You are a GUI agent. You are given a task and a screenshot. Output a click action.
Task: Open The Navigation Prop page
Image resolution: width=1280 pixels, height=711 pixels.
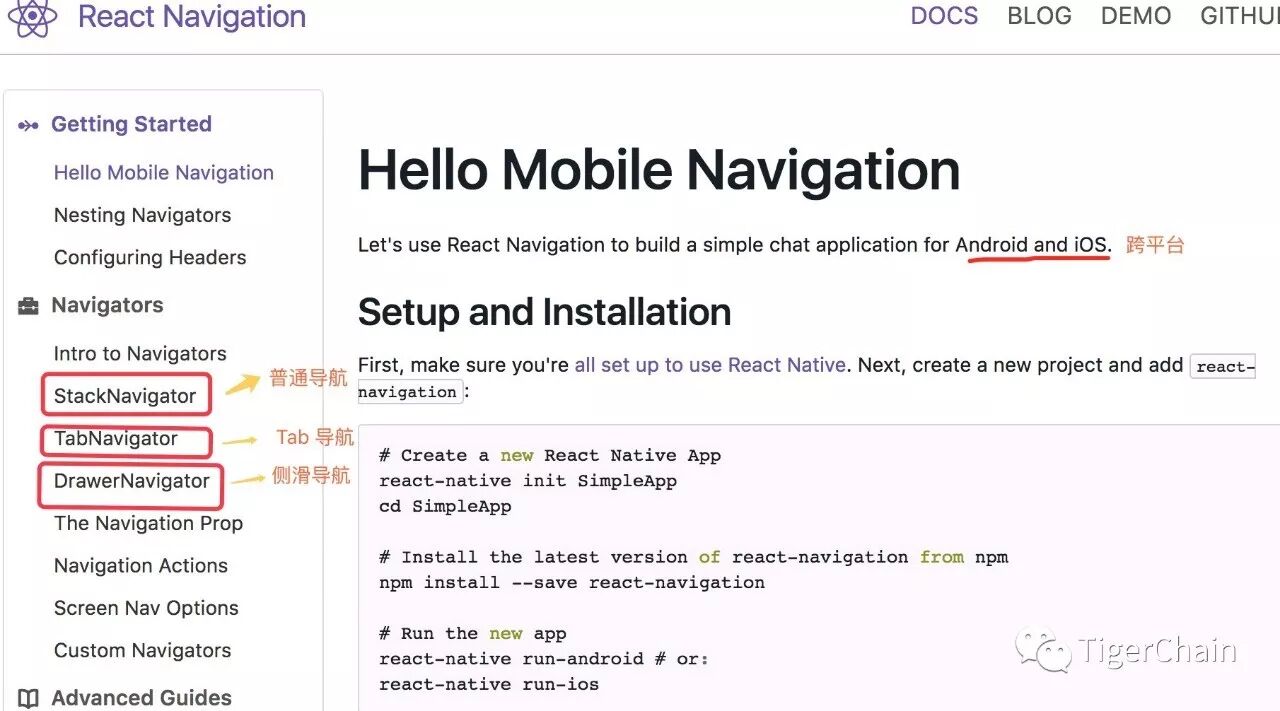click(x=148, y=523)
